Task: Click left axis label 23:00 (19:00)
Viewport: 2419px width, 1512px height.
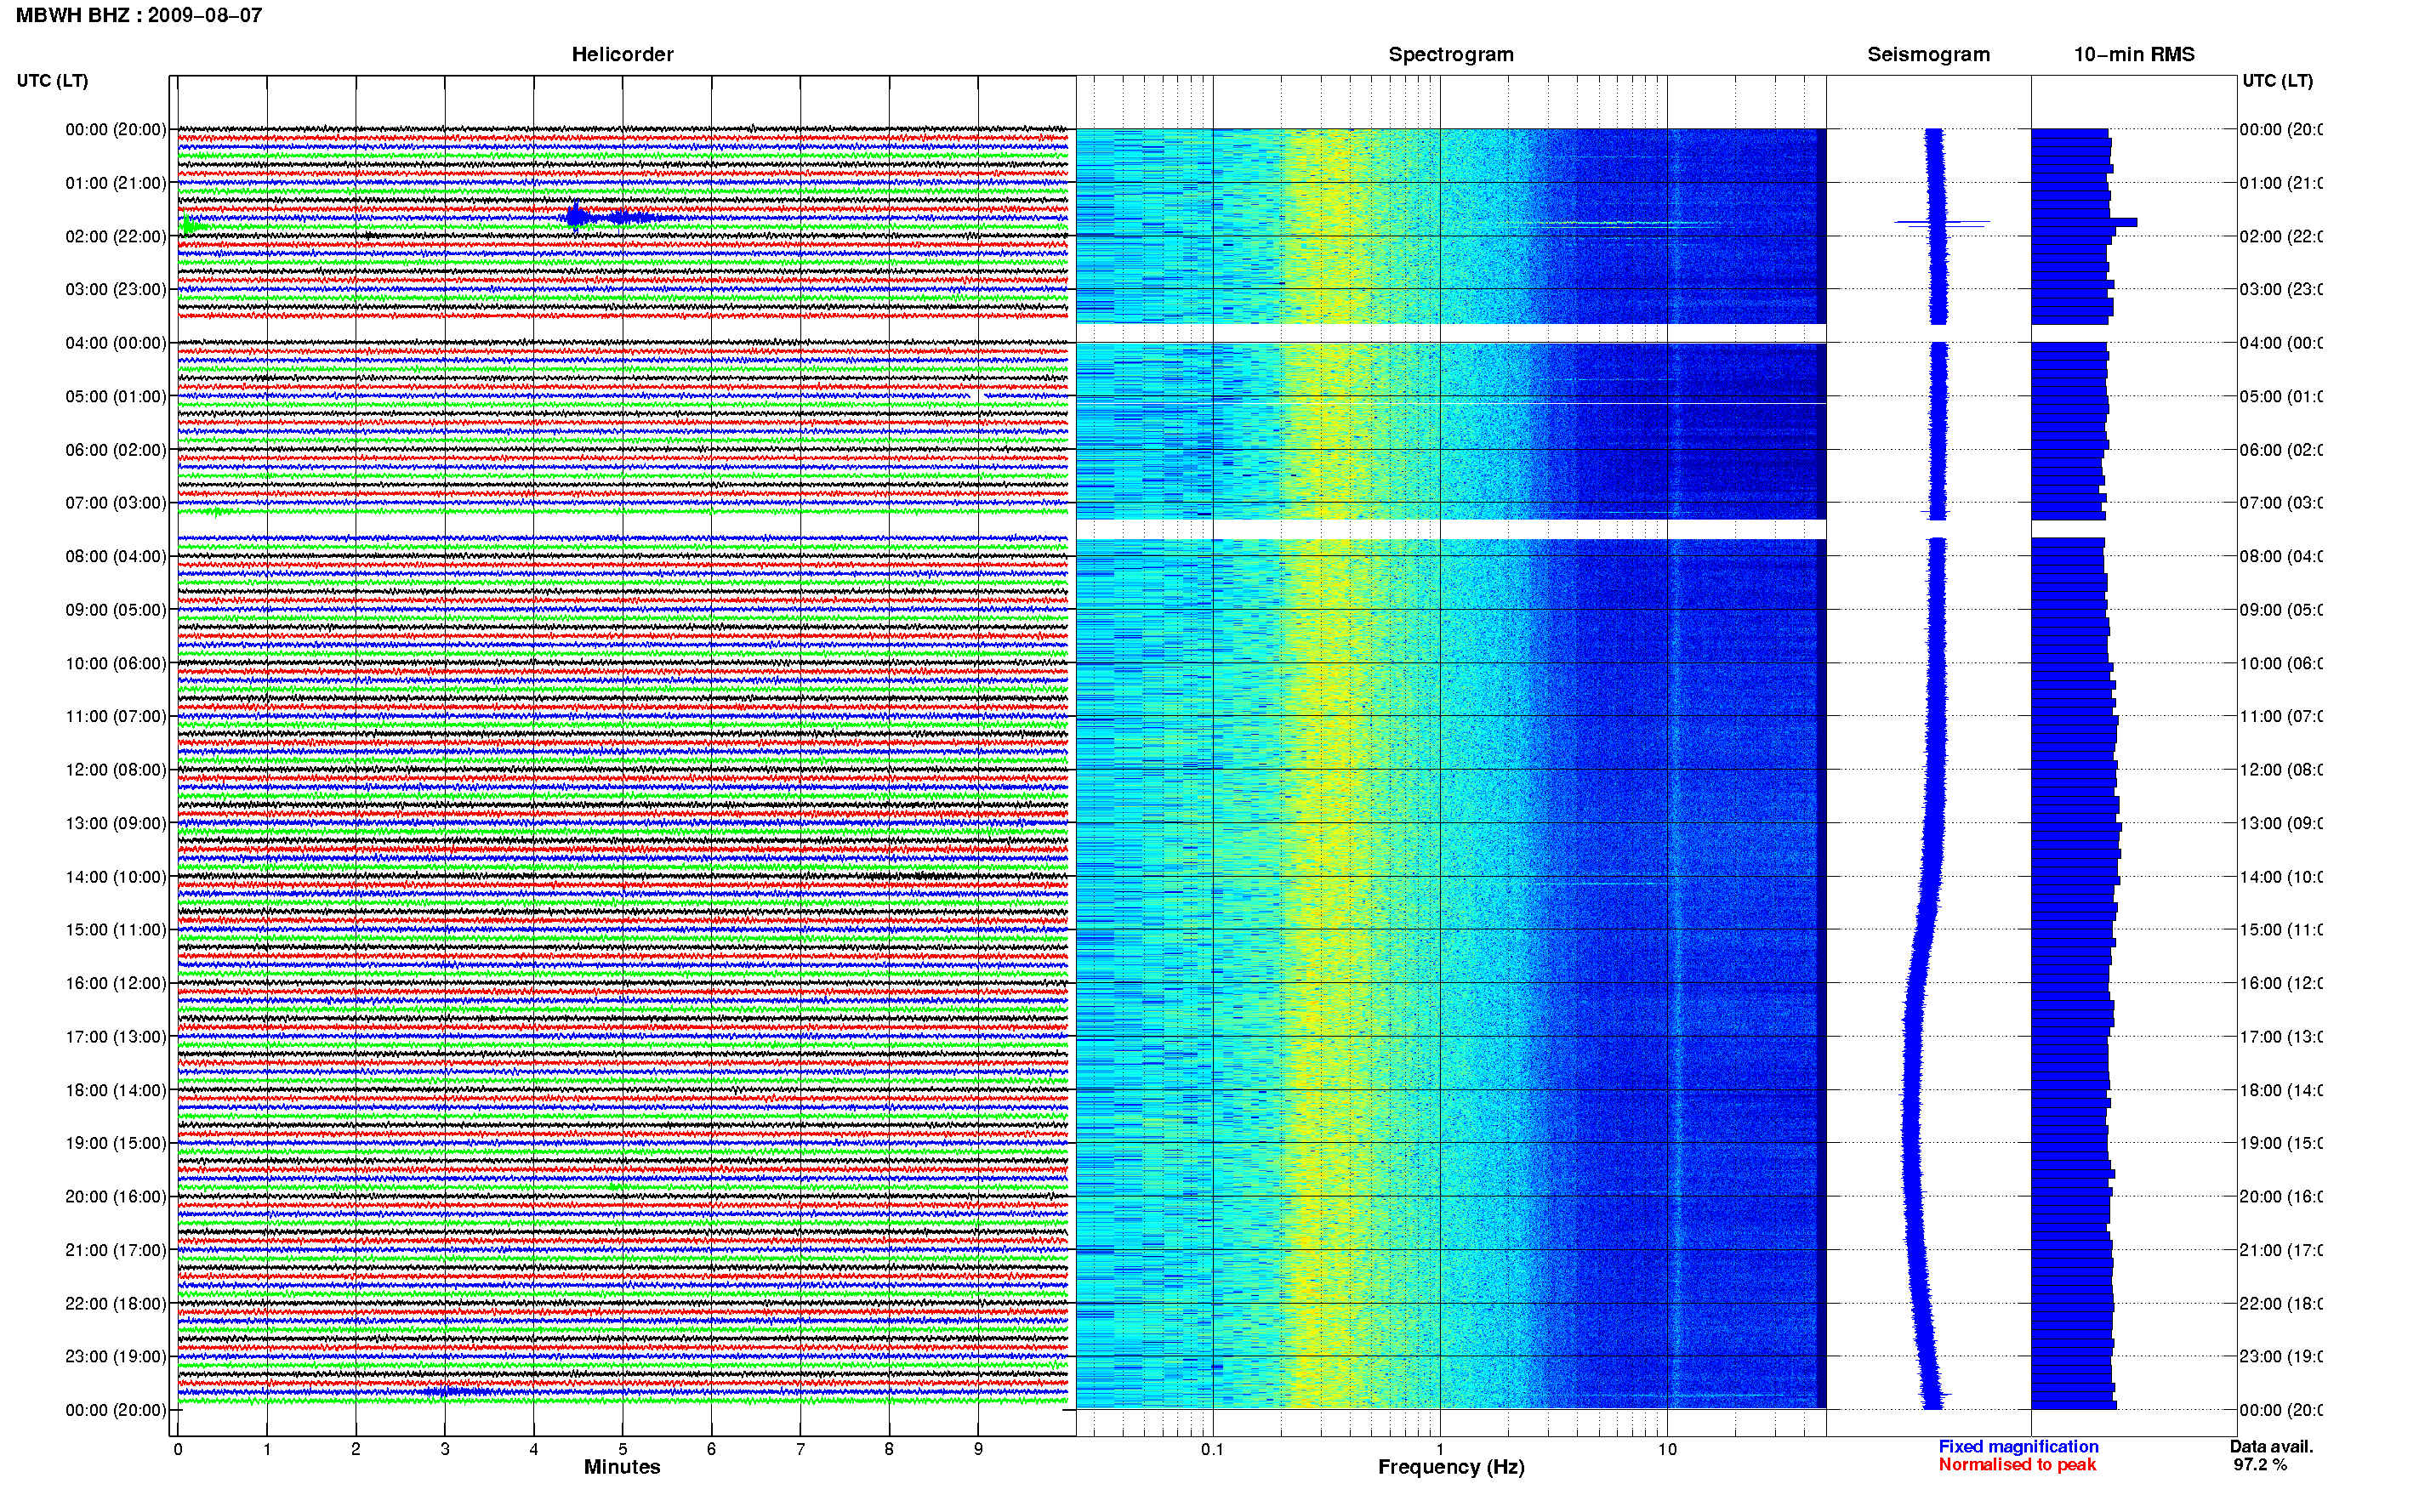Action: 116,1356
